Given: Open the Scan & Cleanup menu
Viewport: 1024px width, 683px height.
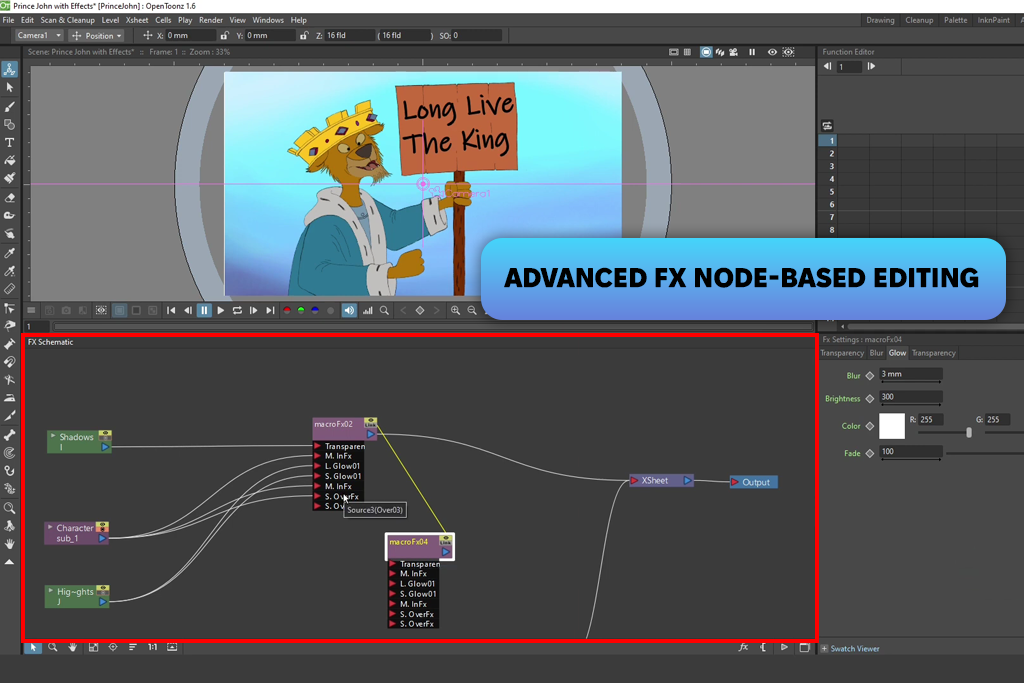Looking at the screenshot, I should click(67, 20).
